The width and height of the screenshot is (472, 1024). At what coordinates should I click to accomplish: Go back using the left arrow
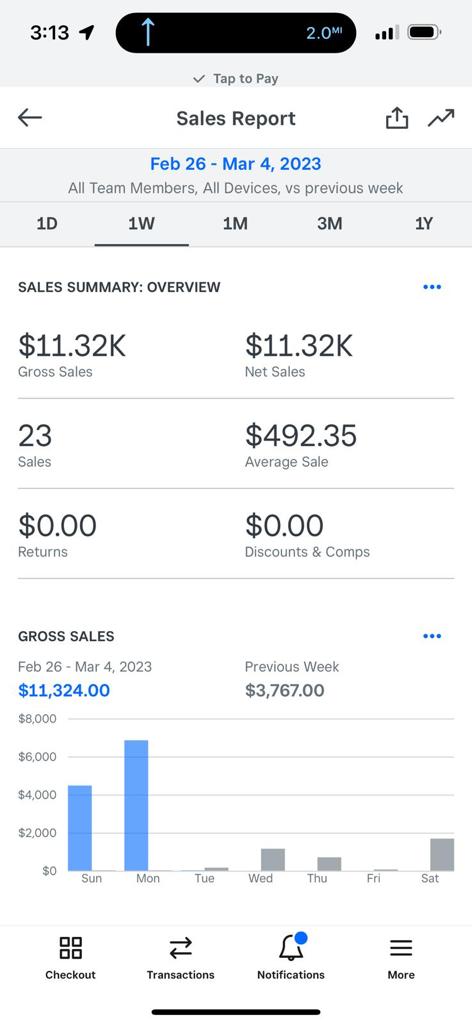click(x=30, y=118)
